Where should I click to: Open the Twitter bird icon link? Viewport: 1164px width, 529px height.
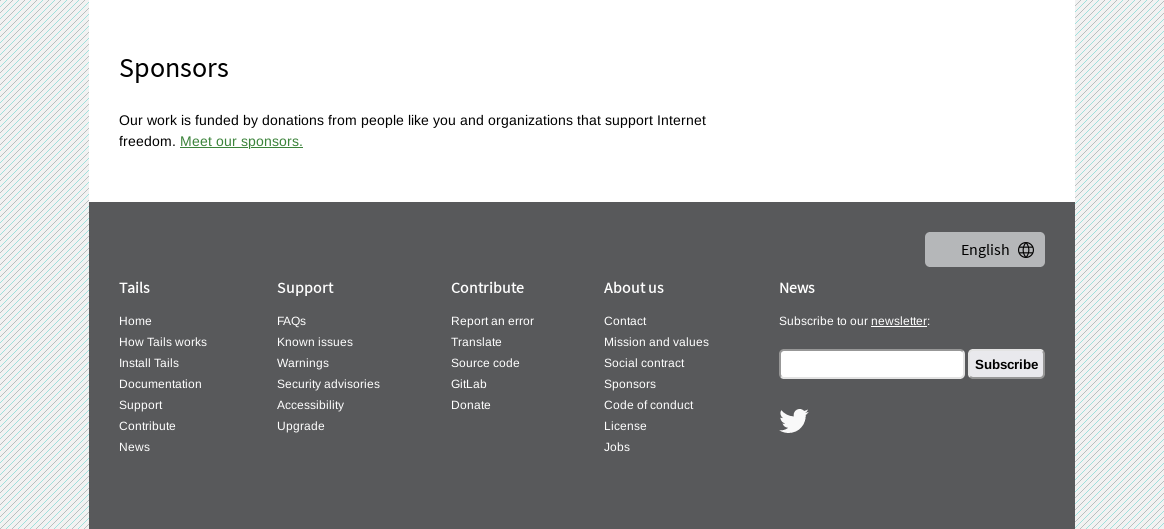(x=794, y=421)
